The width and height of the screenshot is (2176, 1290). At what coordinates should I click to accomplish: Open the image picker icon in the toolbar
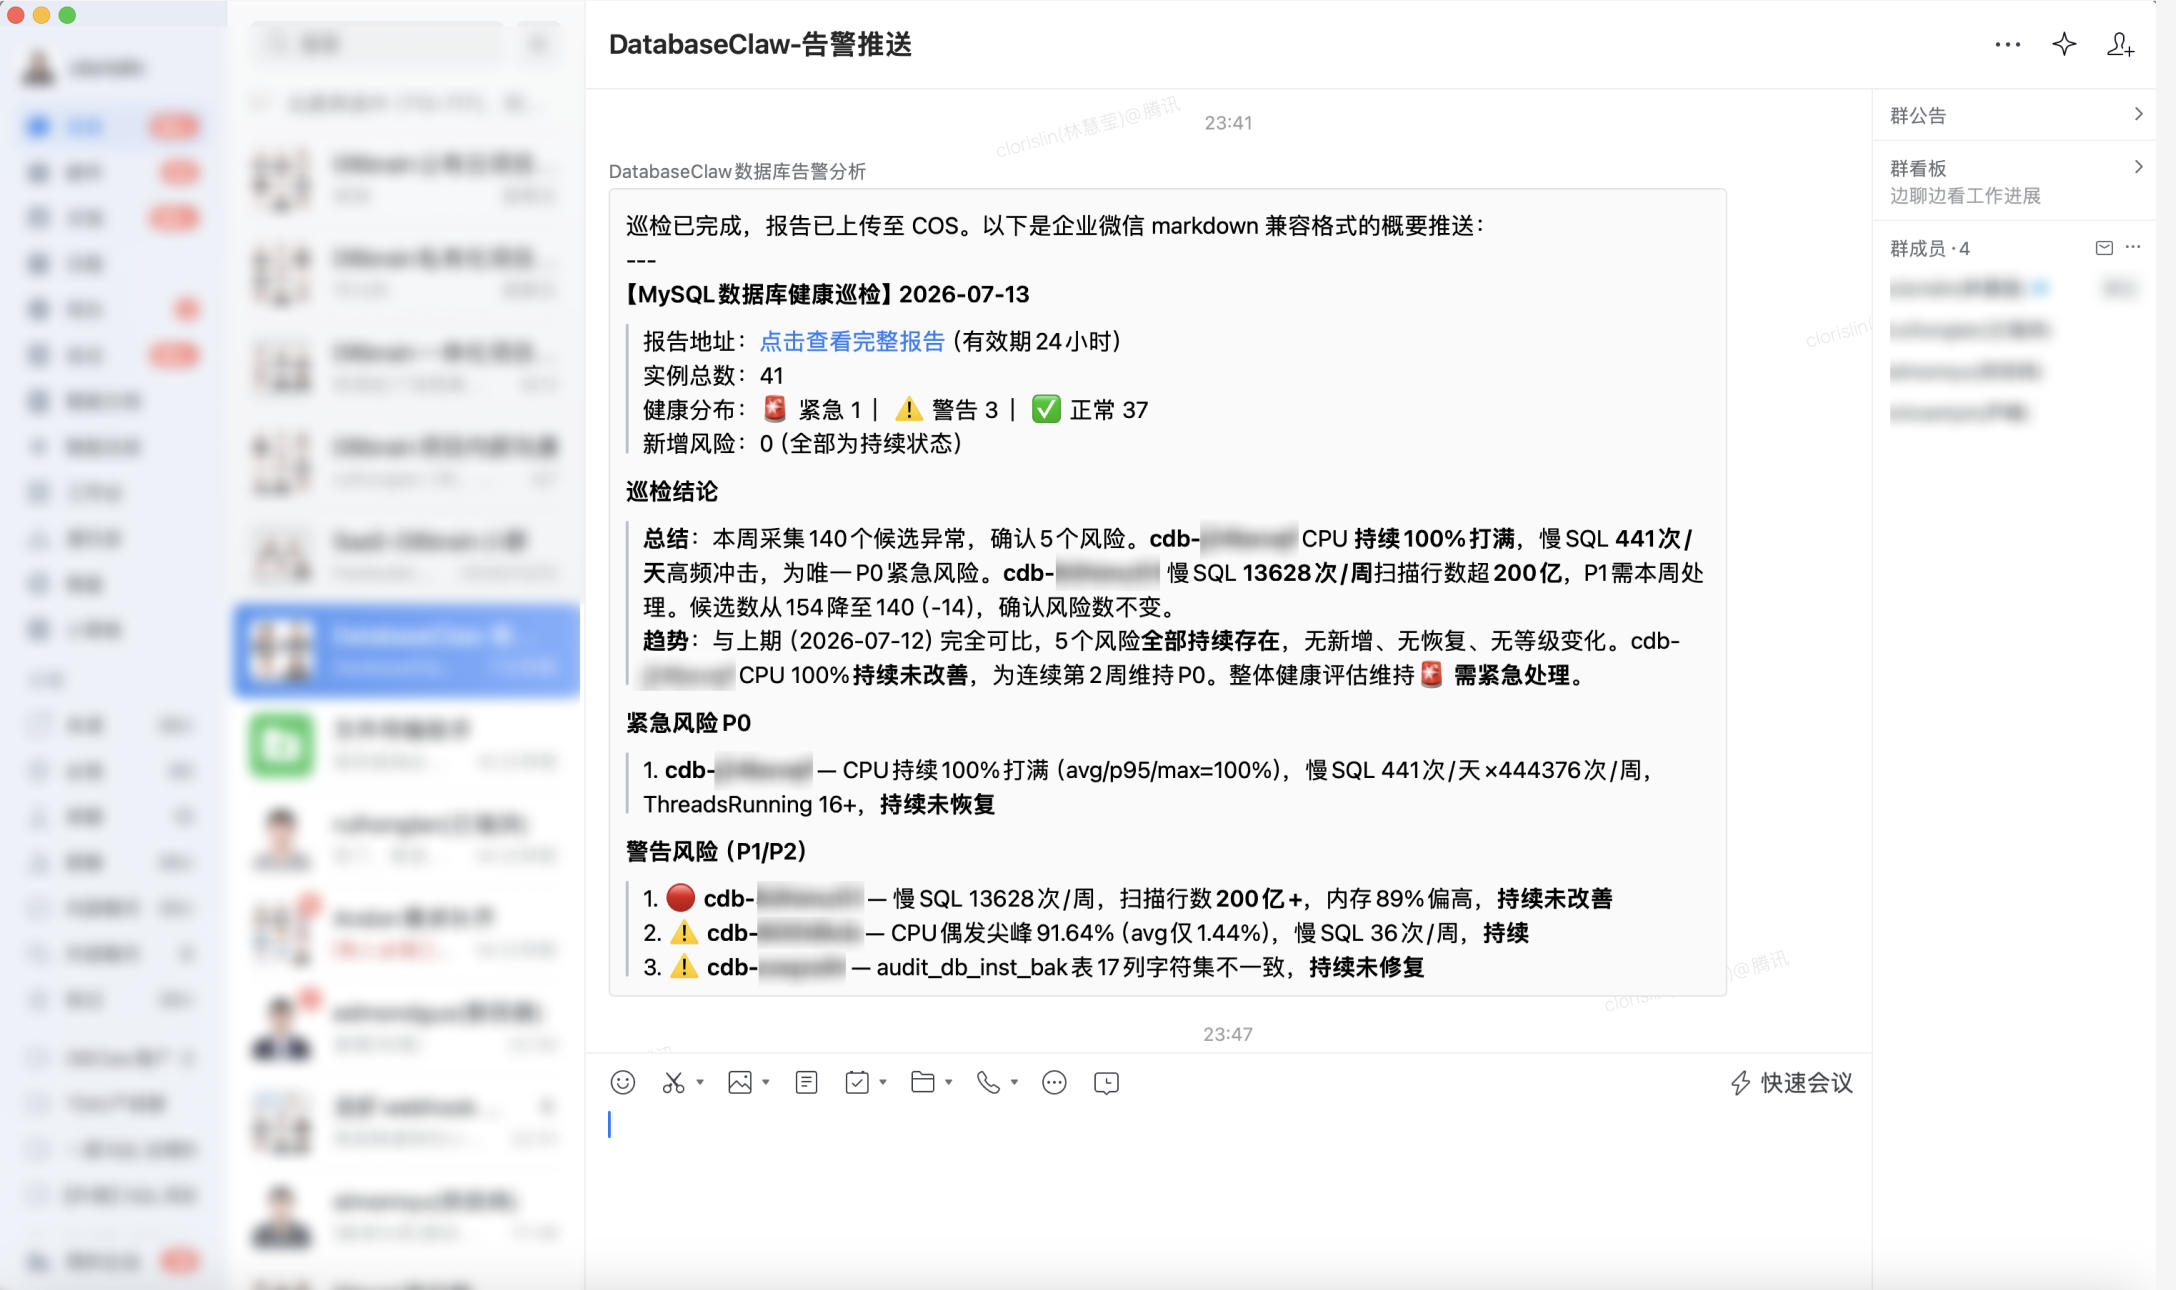tap(740, 1083)
